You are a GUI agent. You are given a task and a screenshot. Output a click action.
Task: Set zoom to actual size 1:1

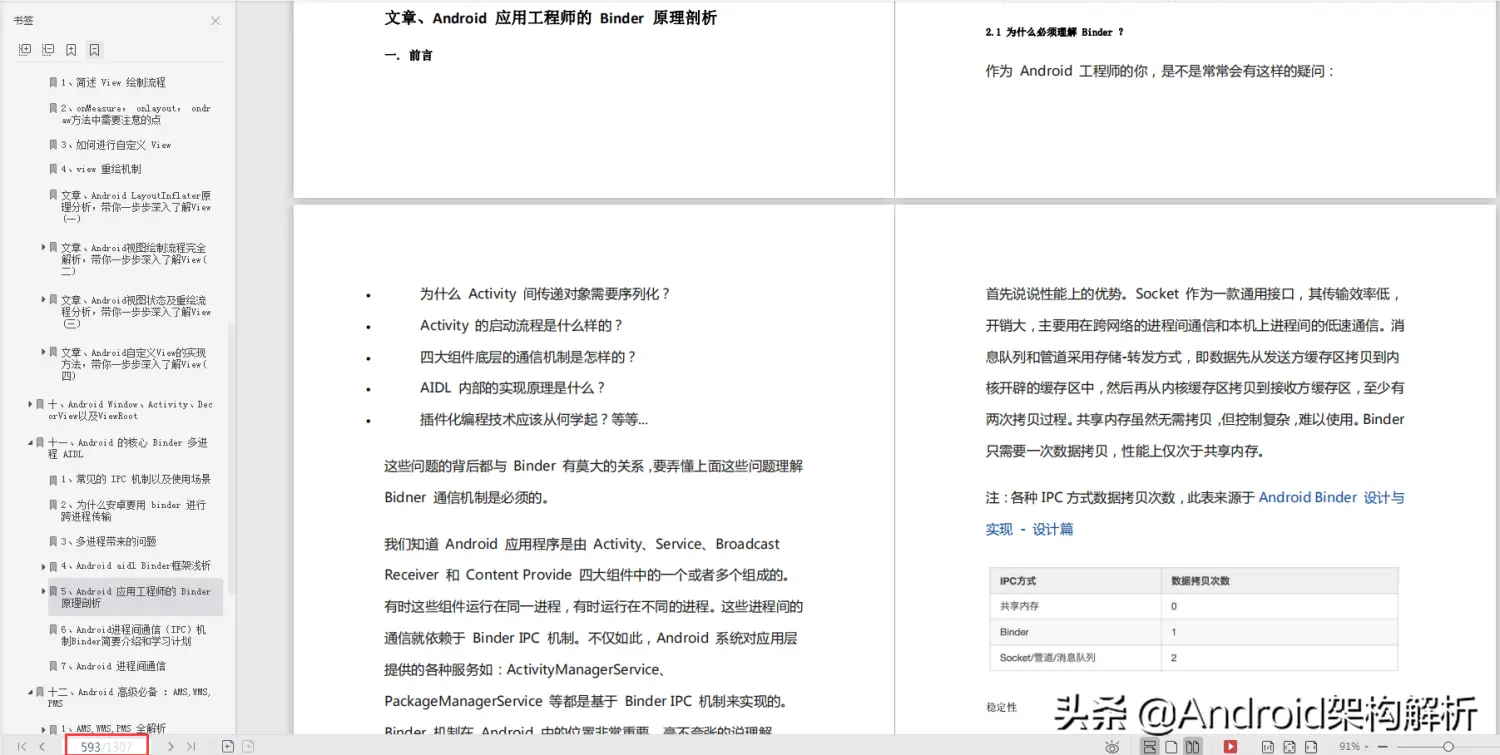click(1268, 747)
